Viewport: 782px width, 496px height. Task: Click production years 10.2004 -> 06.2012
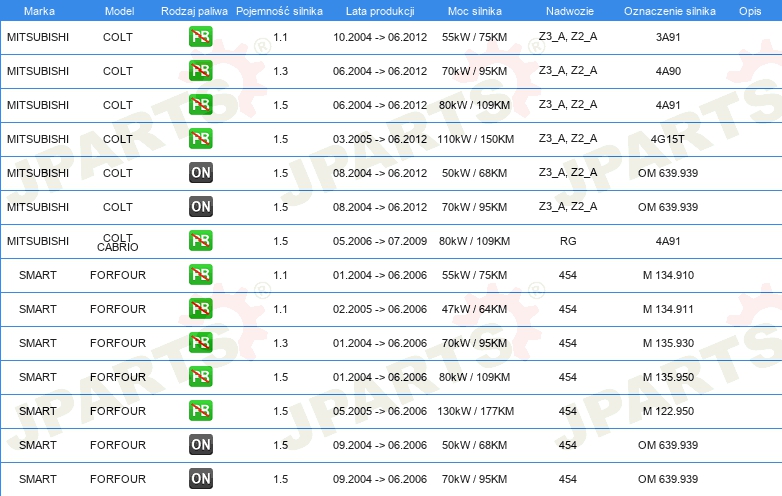coord(380,37)
